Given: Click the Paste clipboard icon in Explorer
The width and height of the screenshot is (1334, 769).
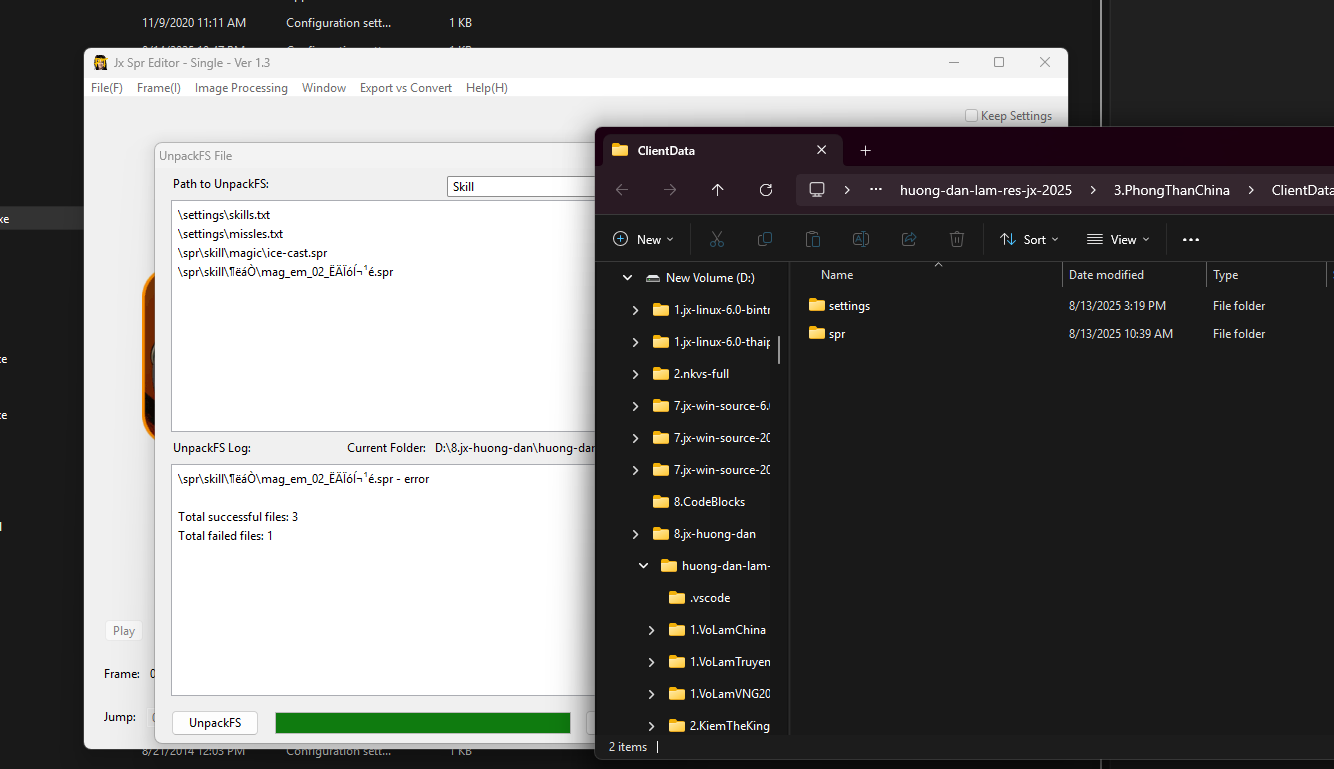Looking at the screenshot, I should click(813, 239).
